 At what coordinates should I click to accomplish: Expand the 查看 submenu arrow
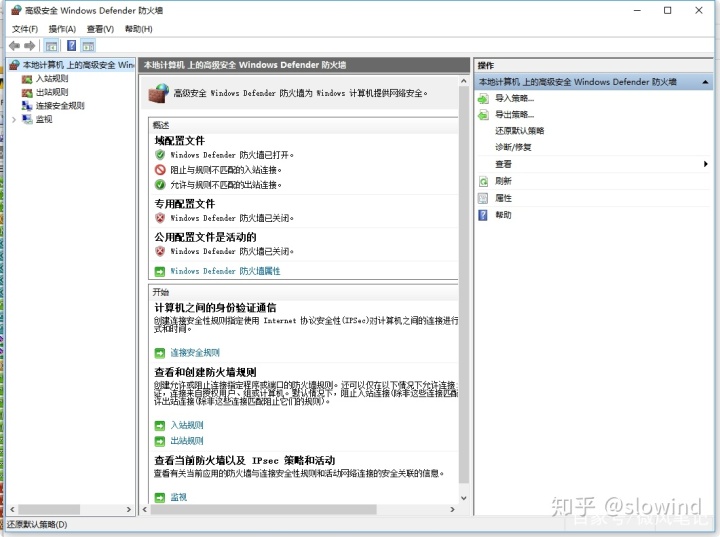pos(706,164)
